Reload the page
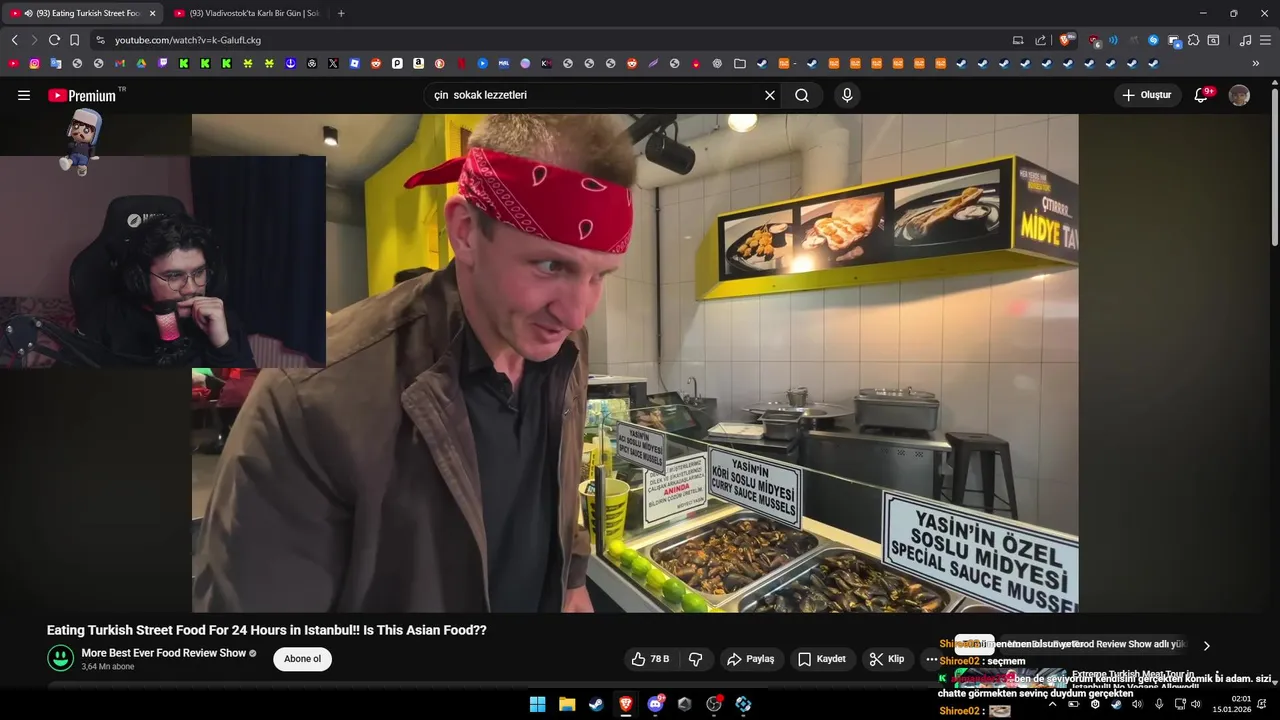1280x720 pixels. 54,40
